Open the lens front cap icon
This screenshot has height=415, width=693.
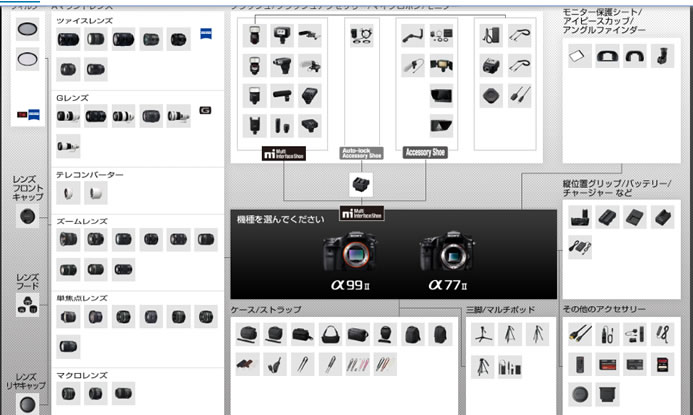(27, 216)
